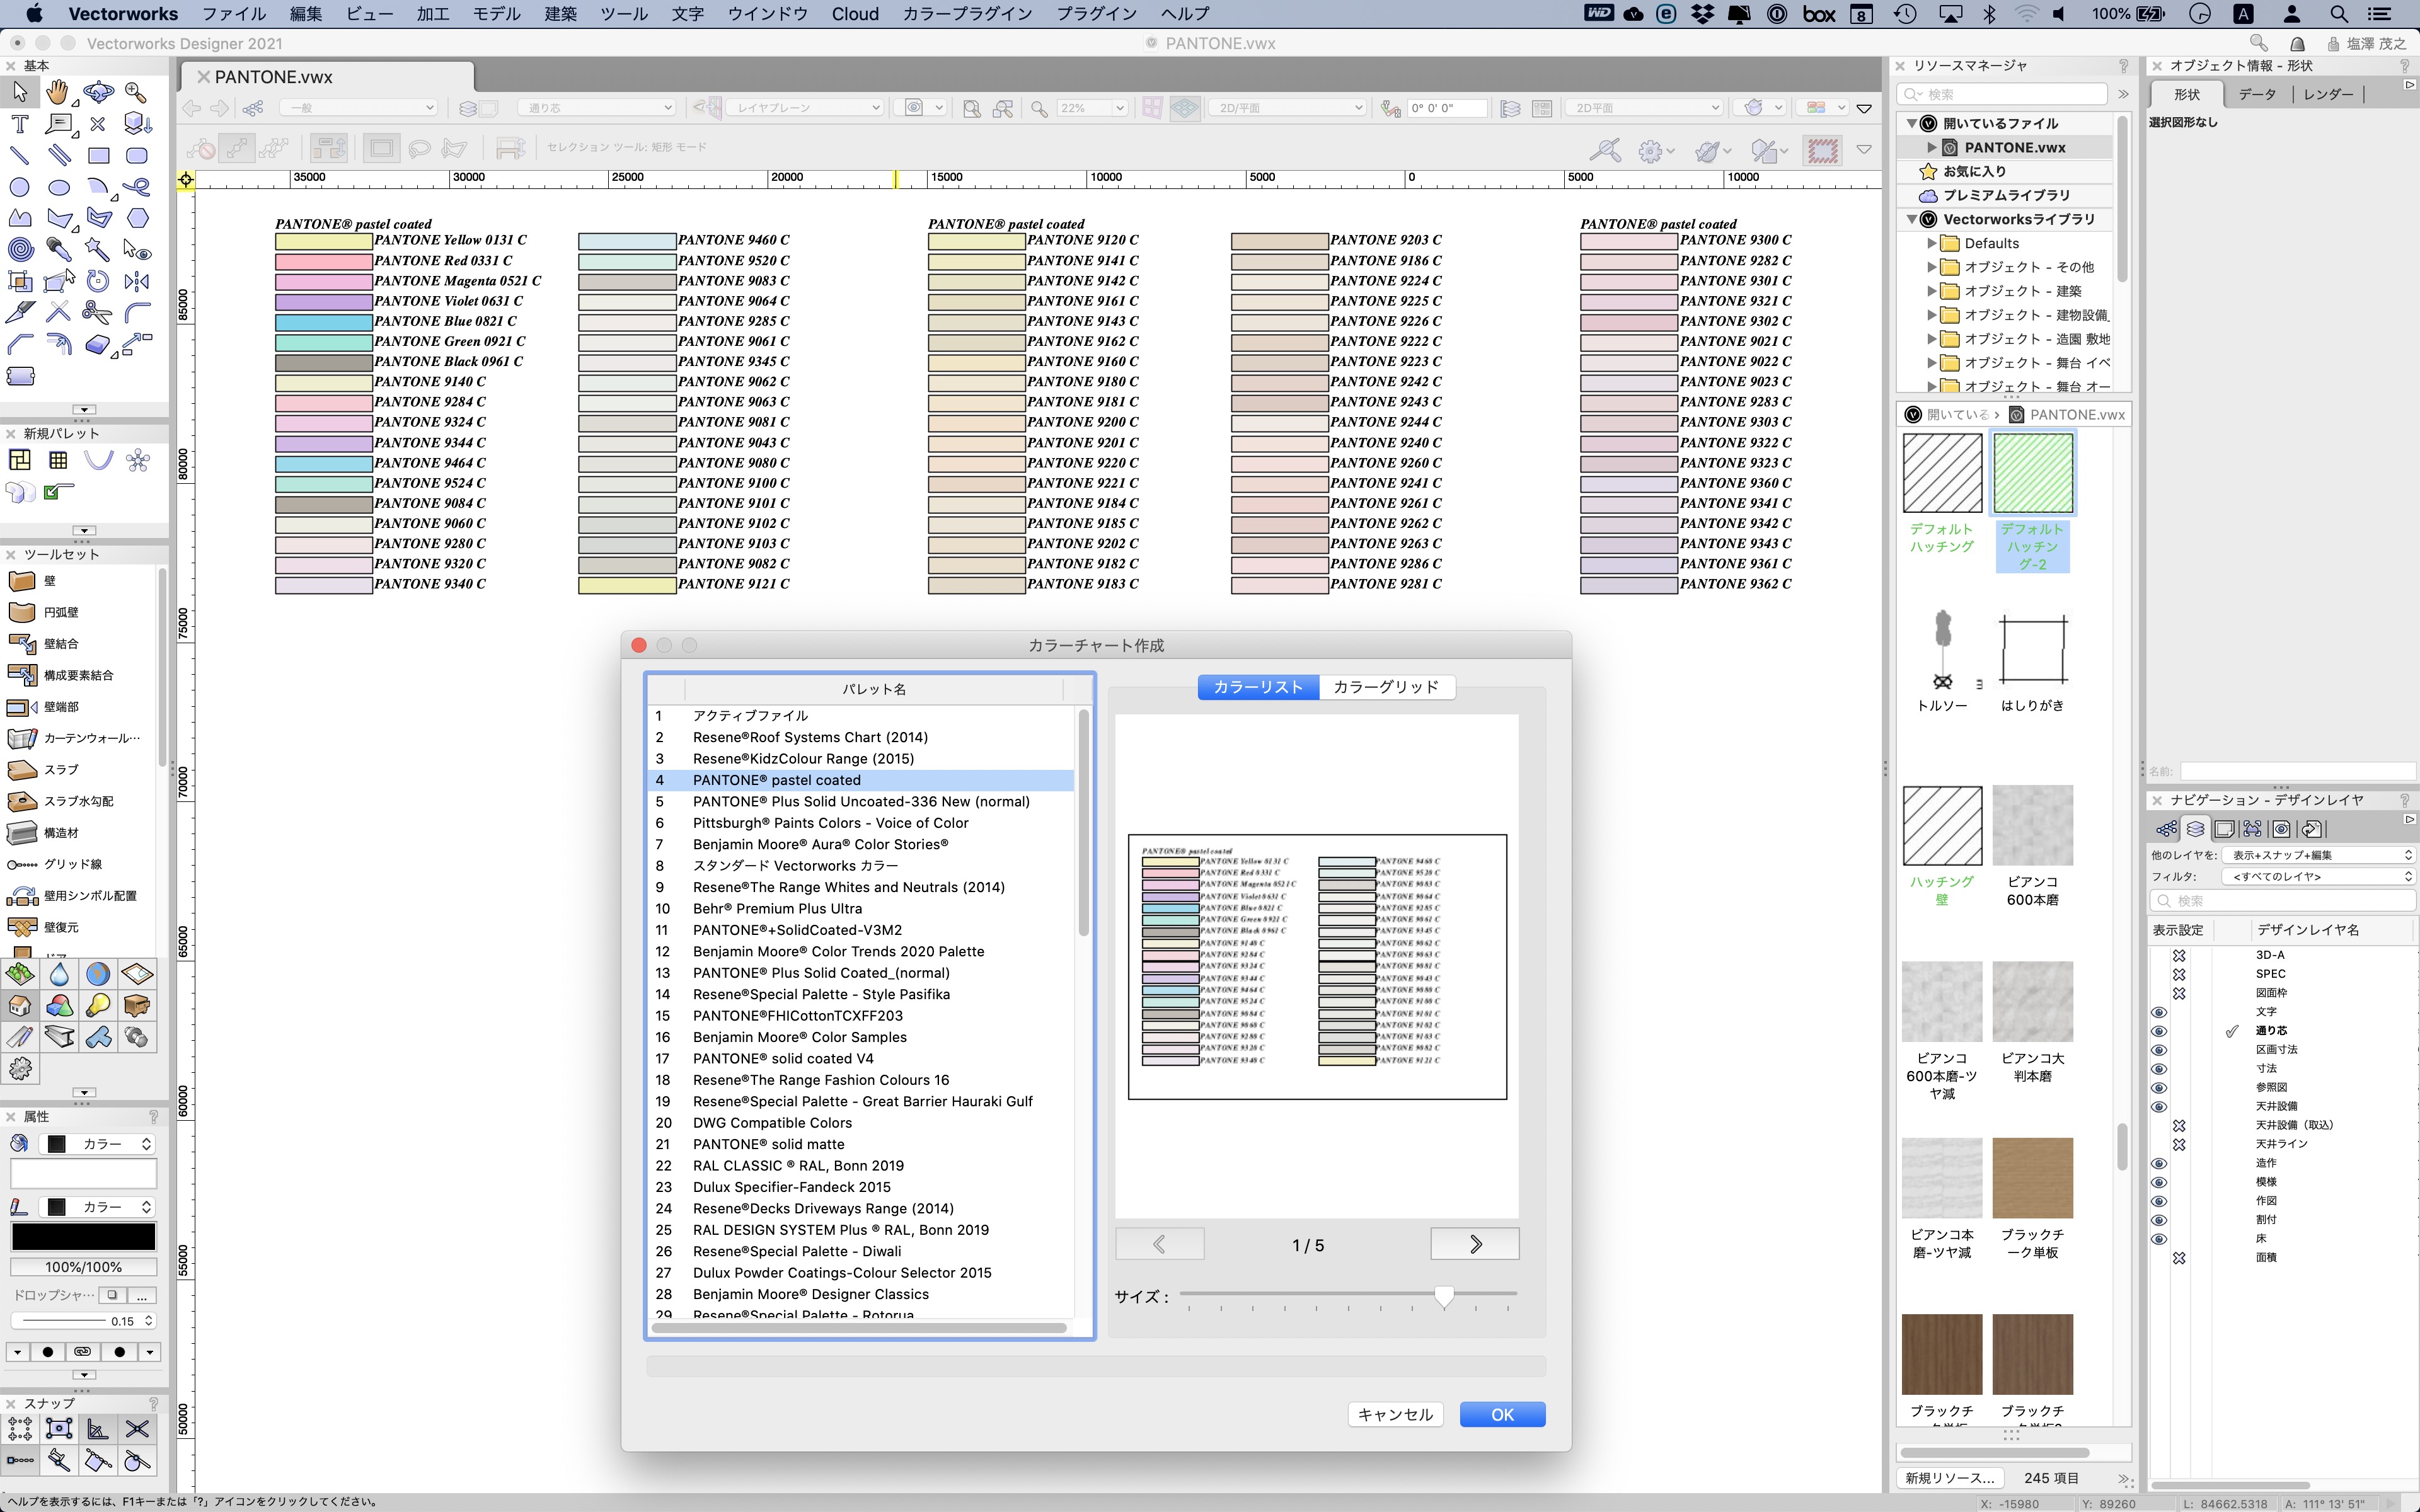Pick the Eraser clip tool
Image resolution: width=2420 pixels, height=1512 pixels.
click(98, 345)
